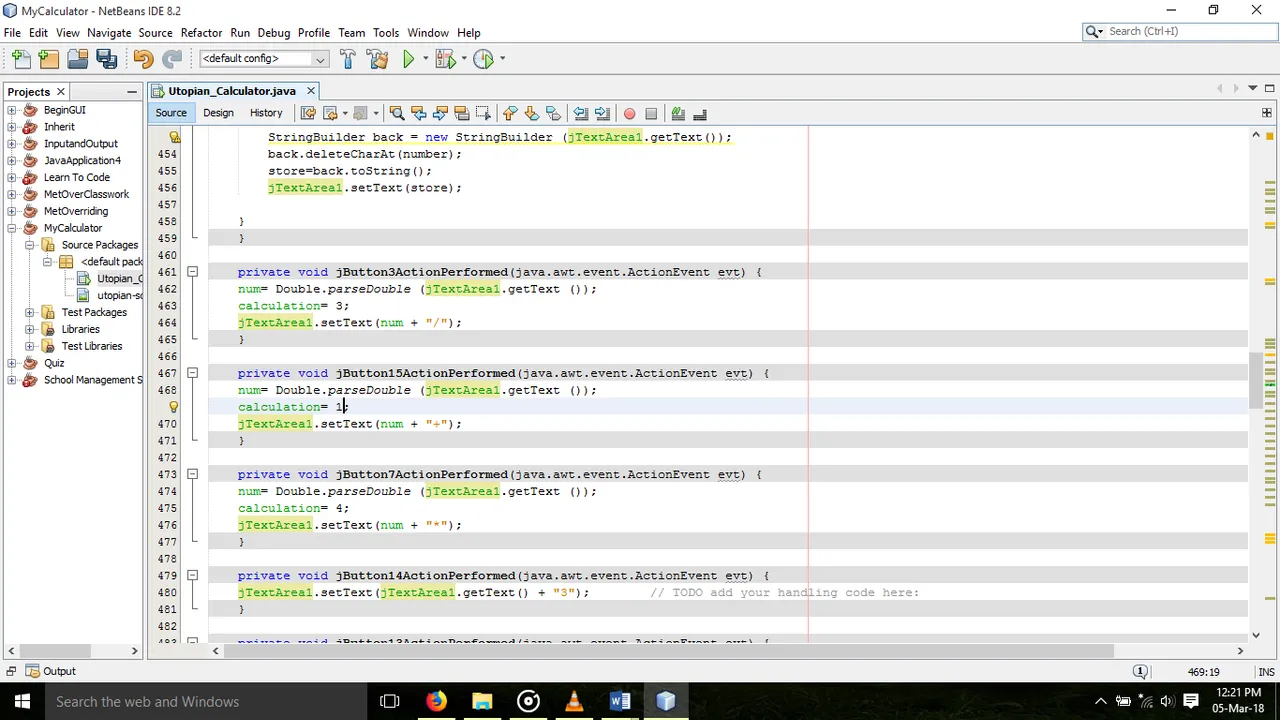1280x720 pixels.
Task: Open Profile Project dropdown arrow
Action: 501,59
